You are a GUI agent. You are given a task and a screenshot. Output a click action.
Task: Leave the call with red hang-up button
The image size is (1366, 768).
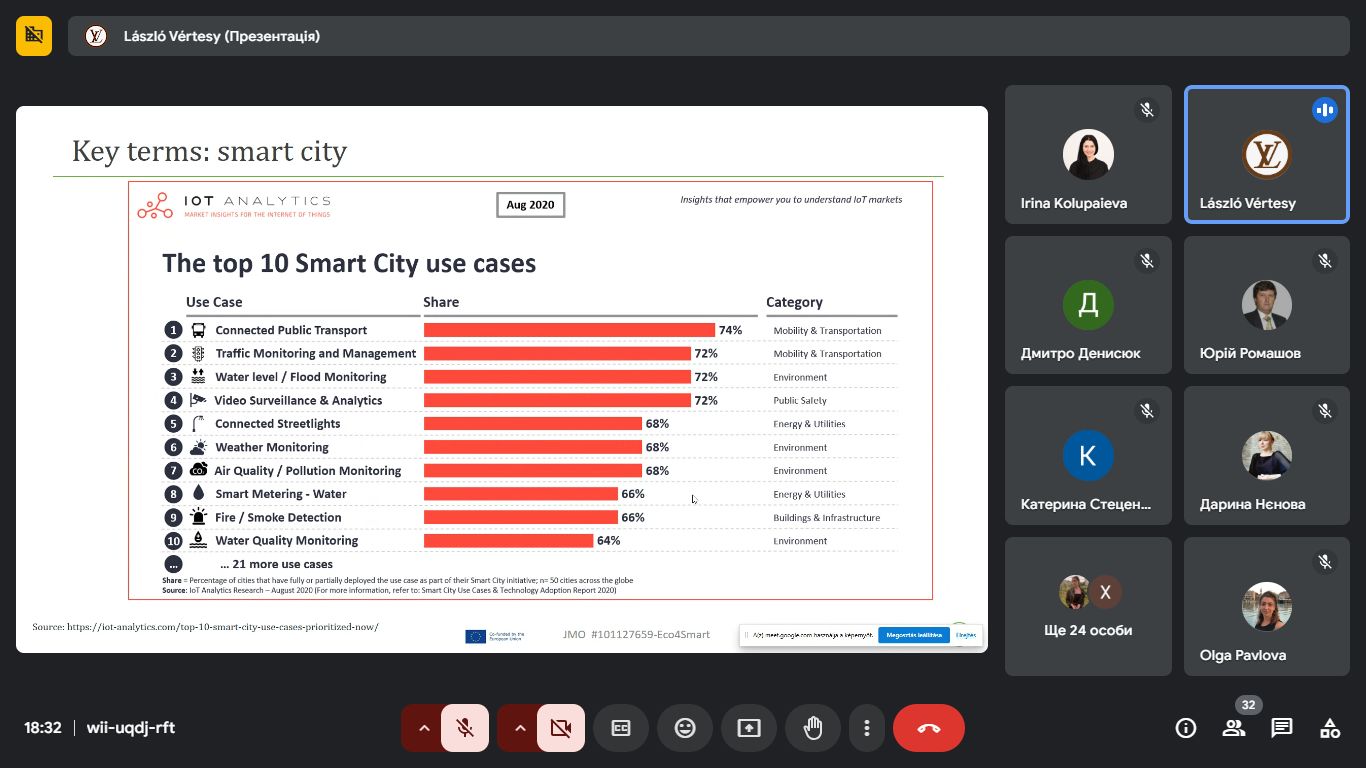pyautogui.click(x=929, y=728)
